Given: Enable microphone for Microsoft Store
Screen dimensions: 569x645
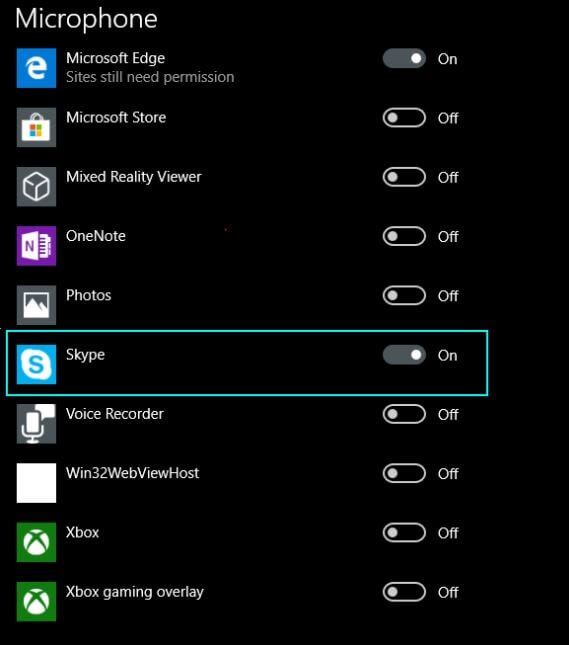Looking at the screenshot, I should pyautogui.click(x=404, y=118).
